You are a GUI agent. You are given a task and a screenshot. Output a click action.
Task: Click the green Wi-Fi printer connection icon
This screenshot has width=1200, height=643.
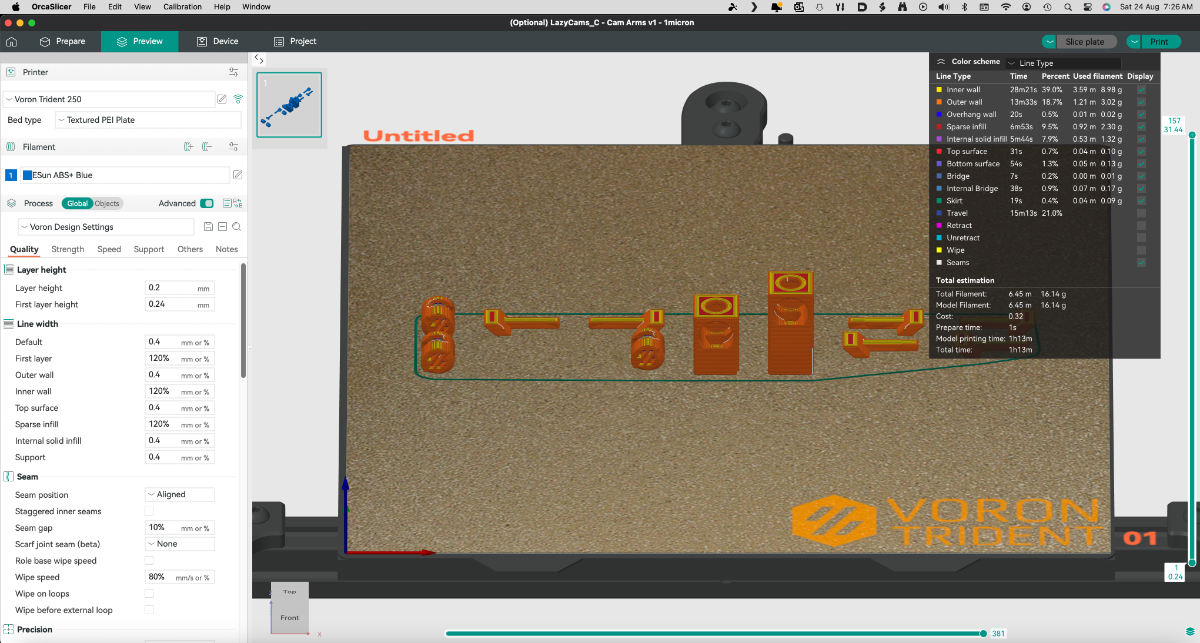click(238, 99)
